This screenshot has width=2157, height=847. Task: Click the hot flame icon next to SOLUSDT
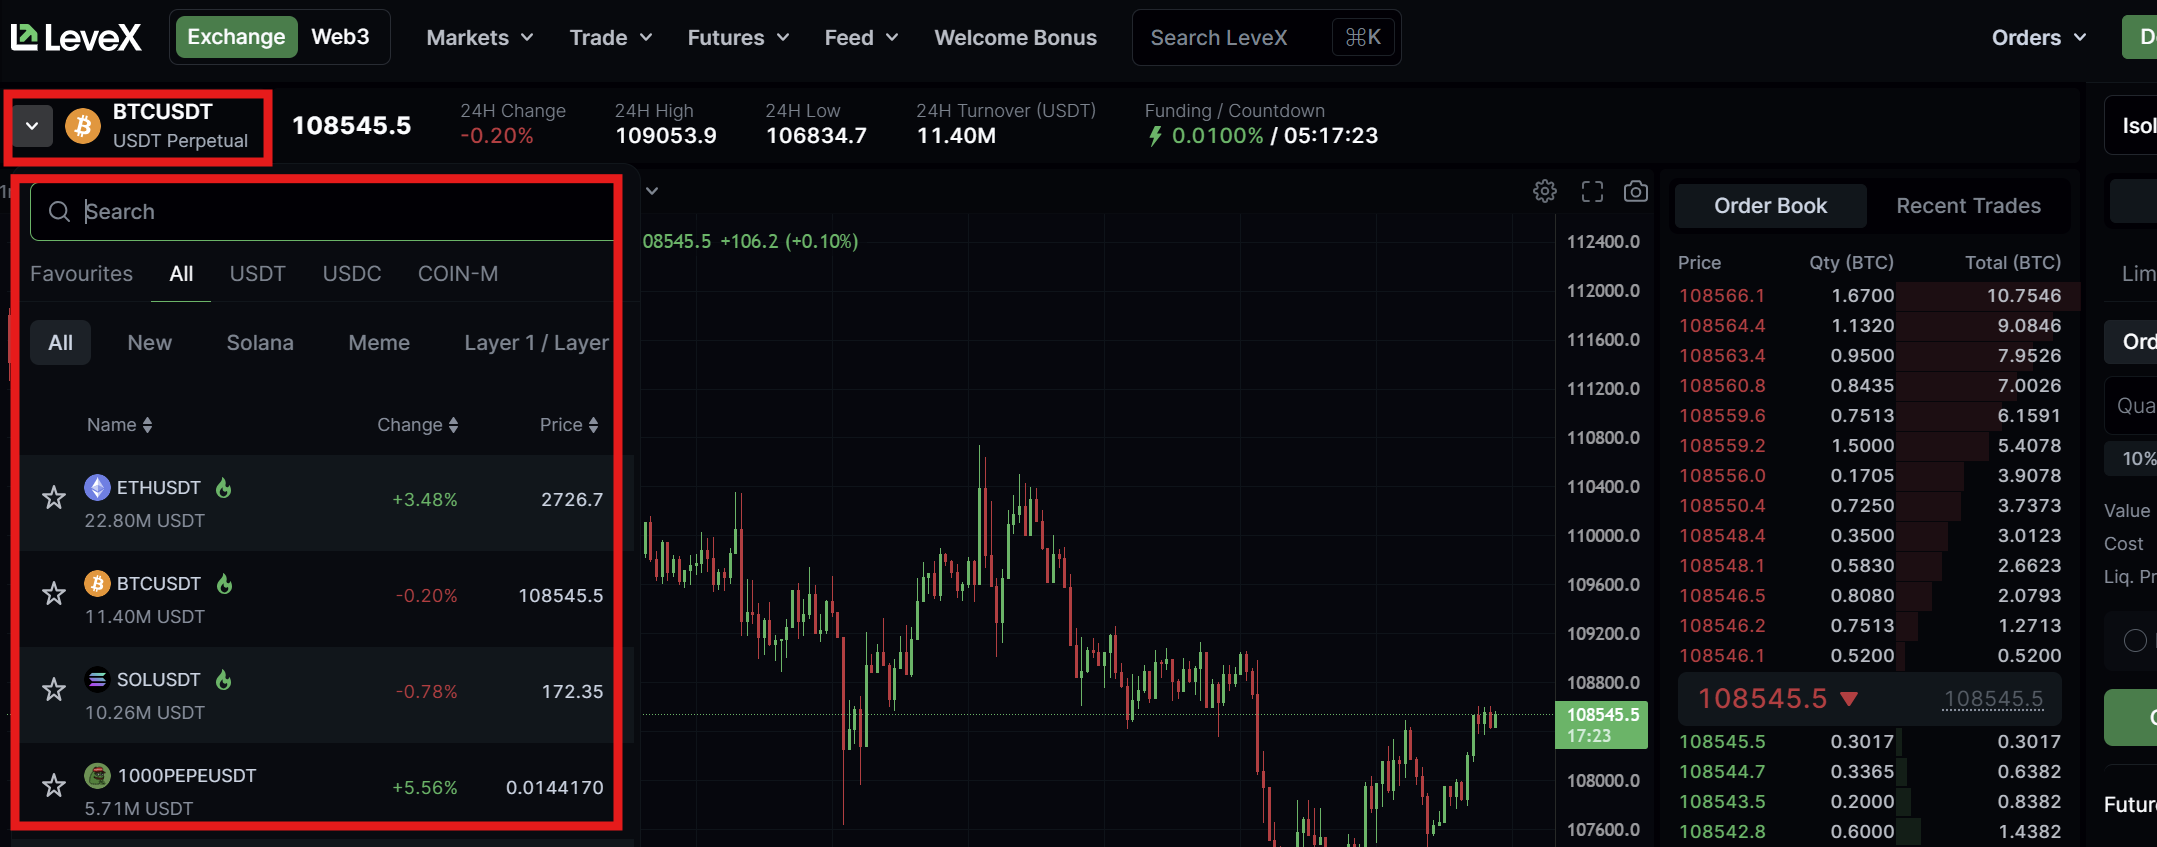[224, 679]
